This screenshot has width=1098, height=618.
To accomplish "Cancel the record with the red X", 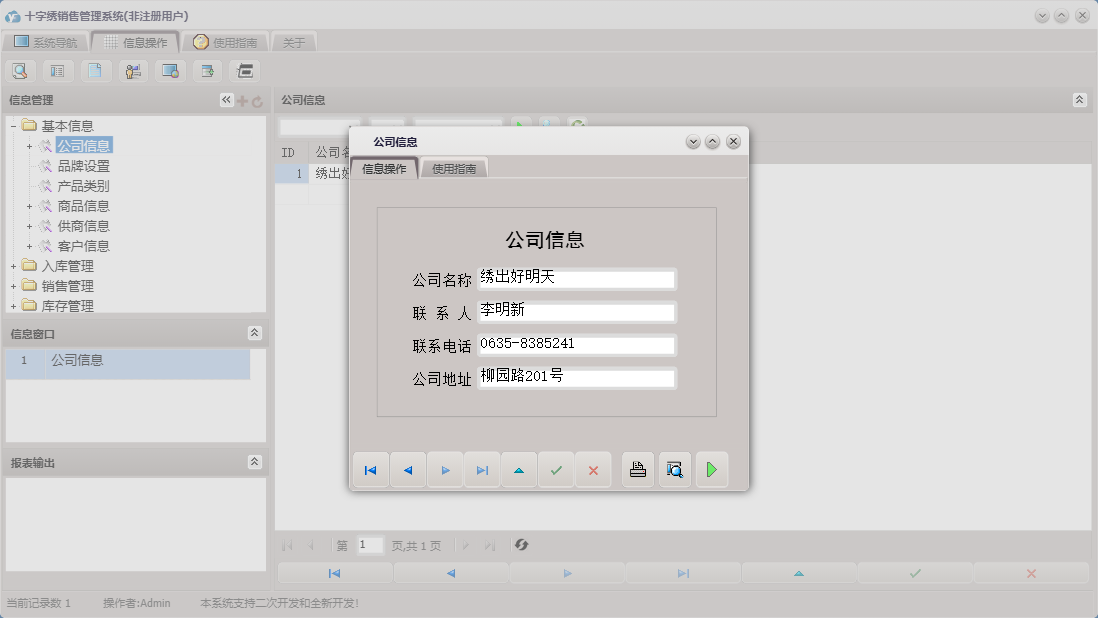I will pyautogui.click(x=592, y=469).
